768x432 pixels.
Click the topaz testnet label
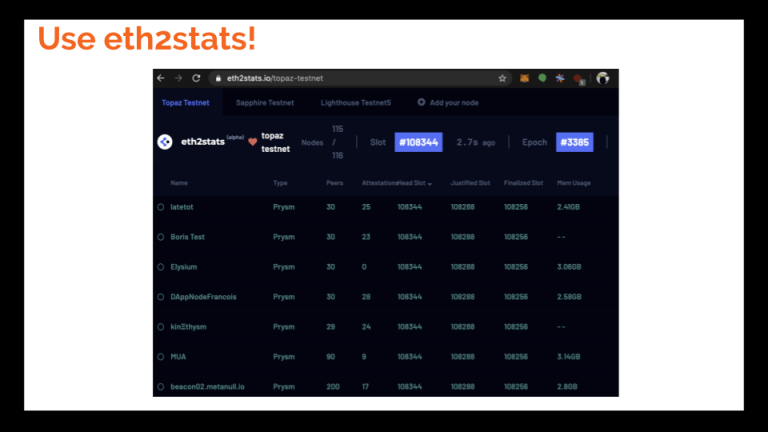click(275, 142)
